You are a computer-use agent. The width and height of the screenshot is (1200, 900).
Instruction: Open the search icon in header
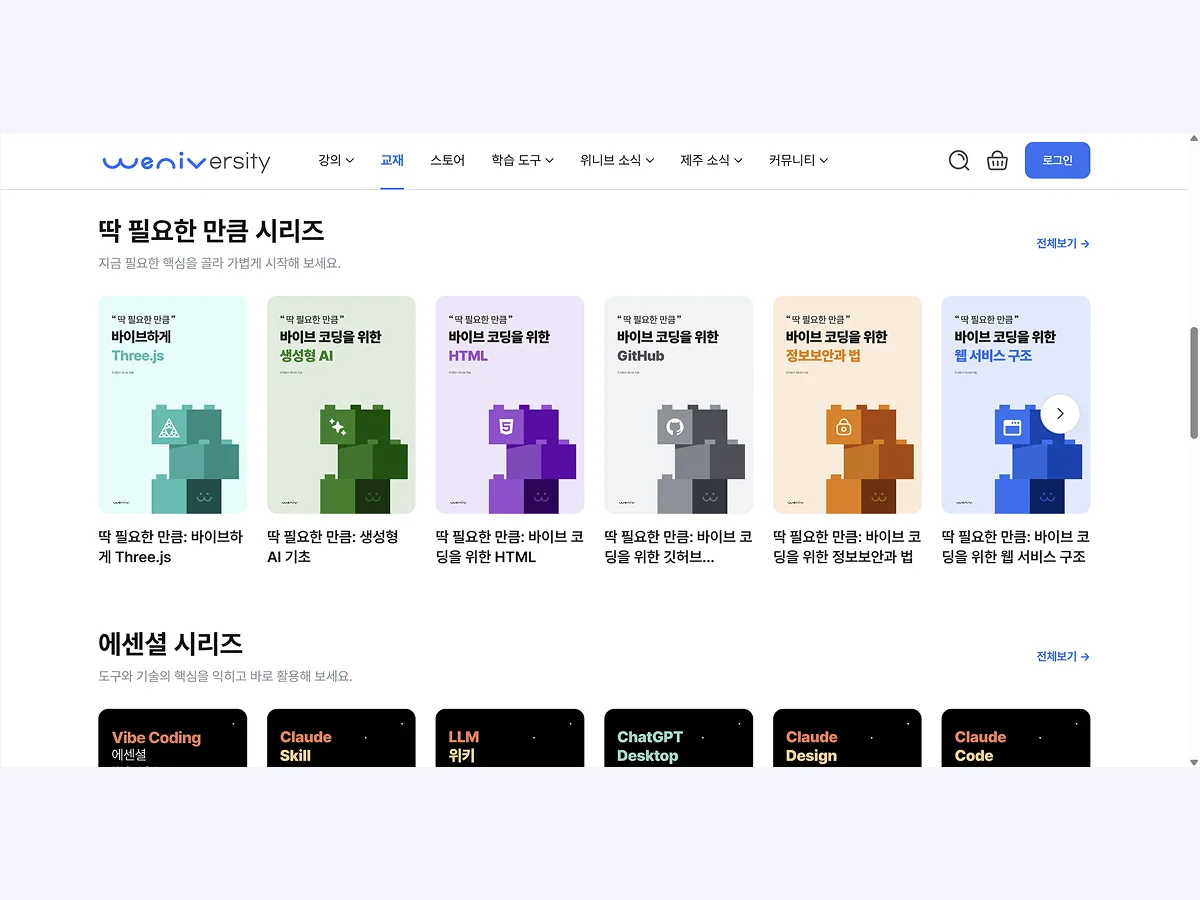click(x=959, y=160)
